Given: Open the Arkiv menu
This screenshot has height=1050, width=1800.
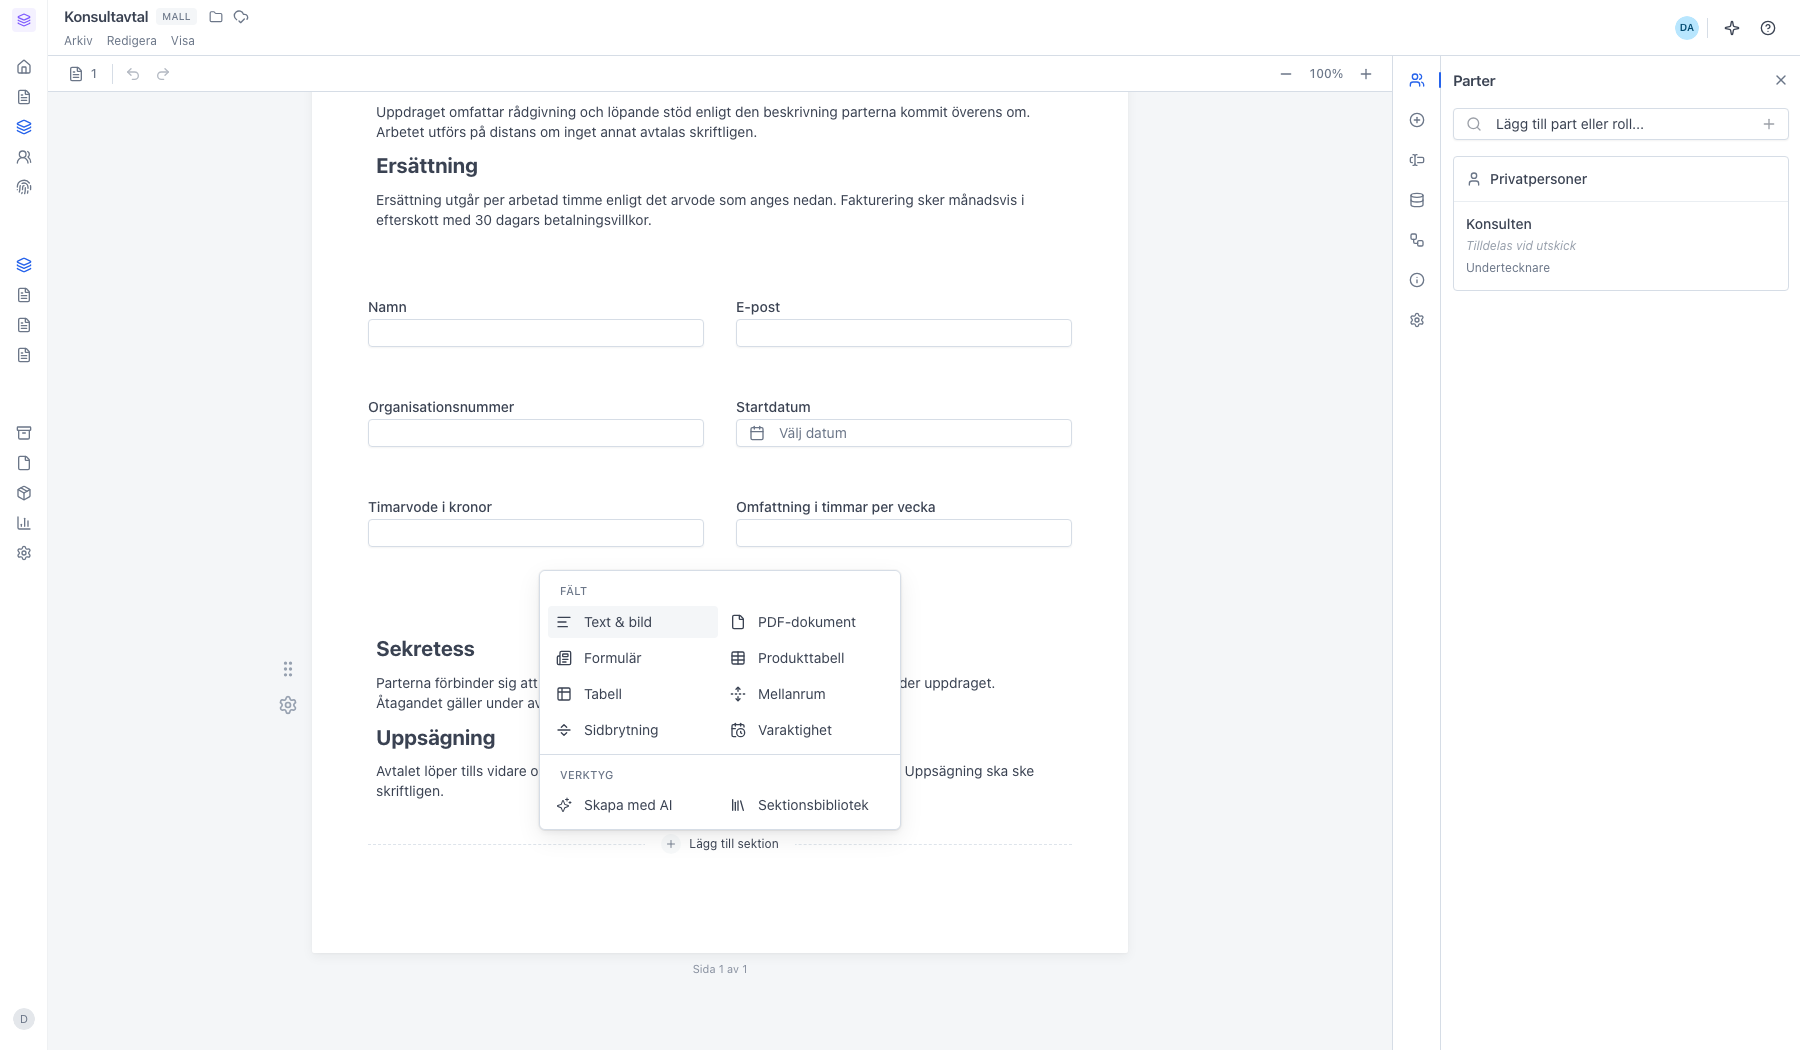Looking at the screenshot, I should pos(78,41).
